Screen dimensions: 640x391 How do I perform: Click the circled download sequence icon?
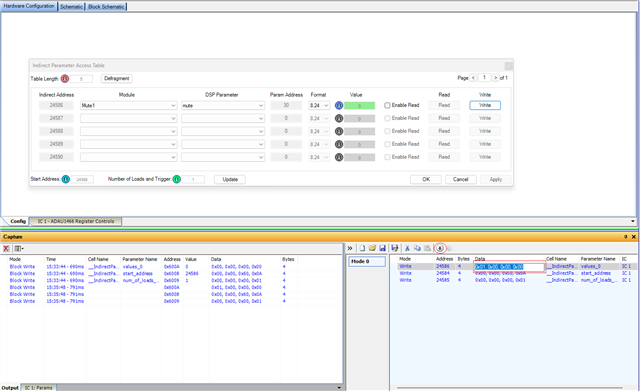point(440,248)
